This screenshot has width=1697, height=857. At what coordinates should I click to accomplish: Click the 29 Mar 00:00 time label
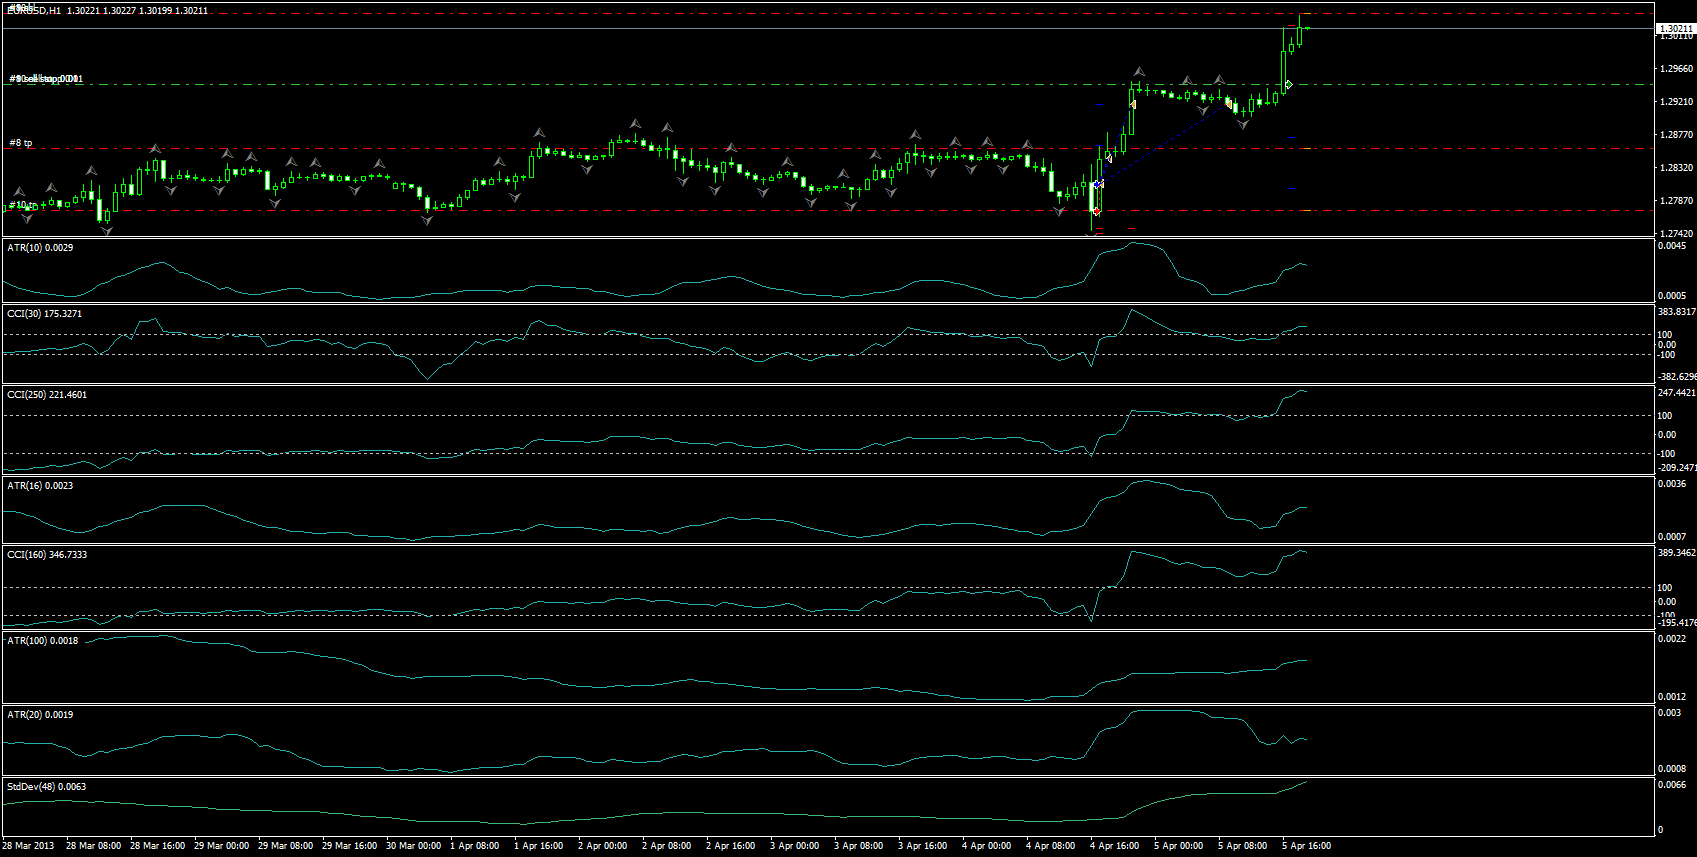click(222, 846)
